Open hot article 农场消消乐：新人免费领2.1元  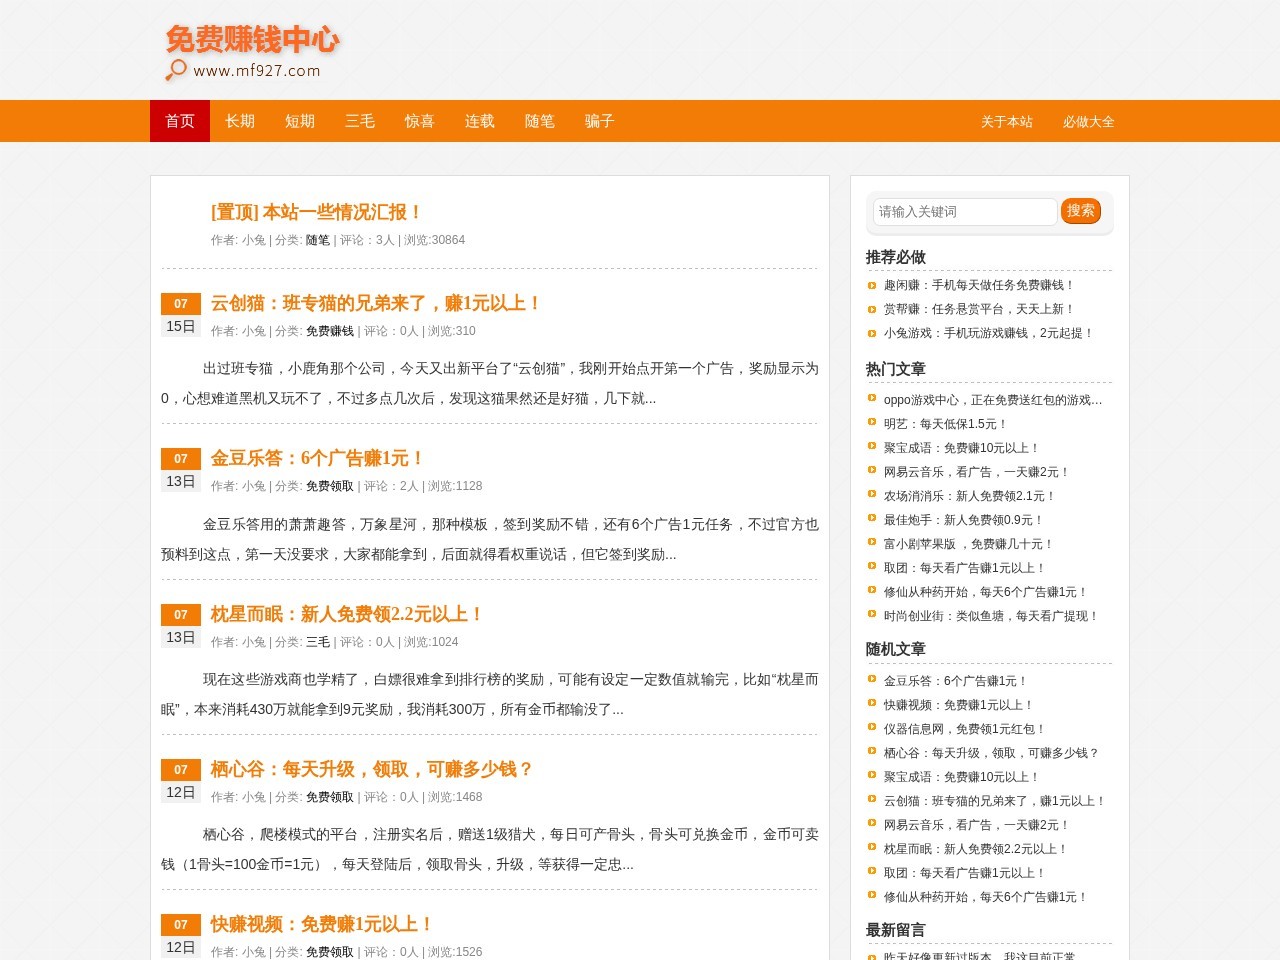pos(970,496)
